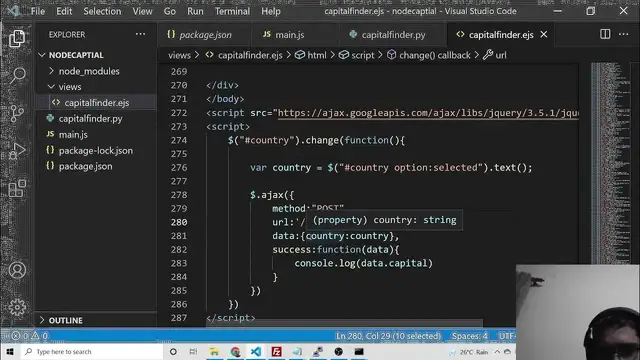Open Explorer views and more actions ellipsis
640x360 pixels.
click(x=140, y=35)
